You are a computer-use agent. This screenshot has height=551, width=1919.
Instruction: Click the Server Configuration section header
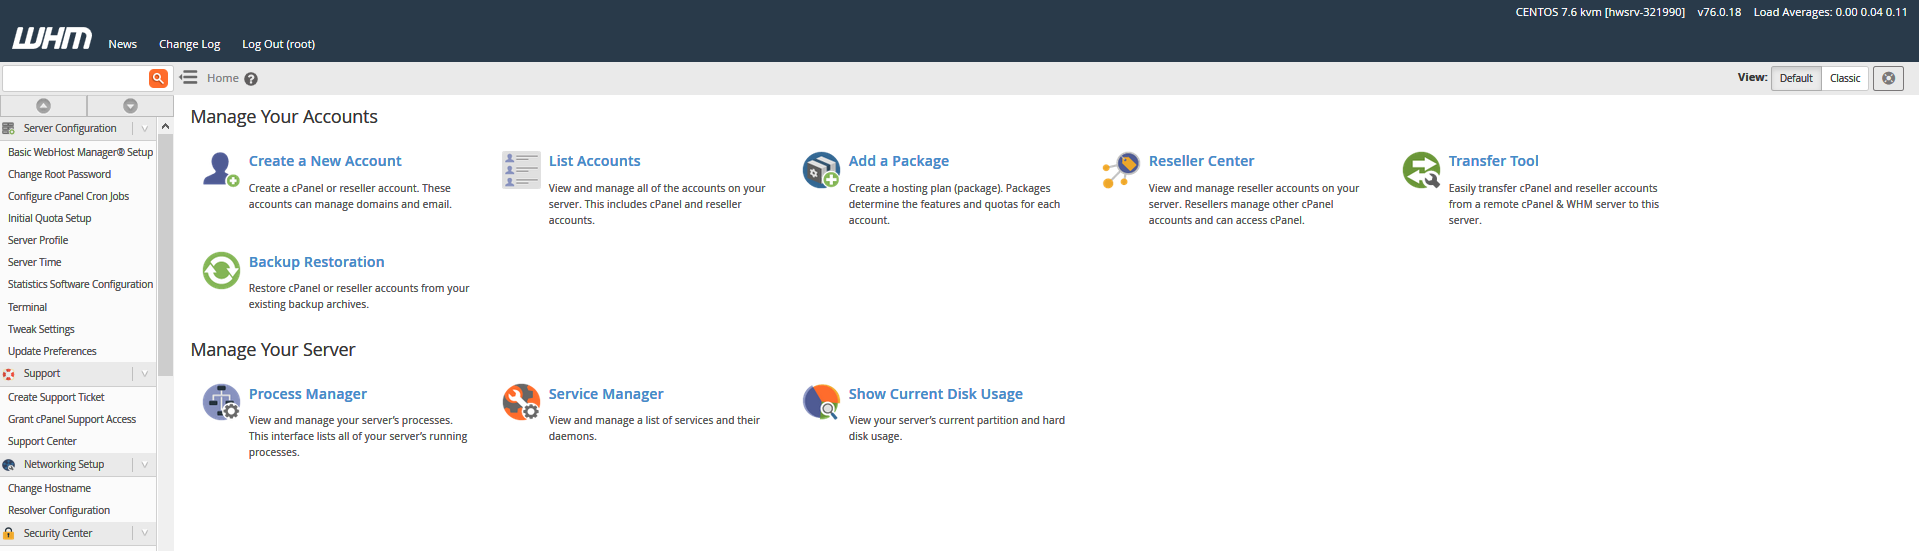pos(78,128)
